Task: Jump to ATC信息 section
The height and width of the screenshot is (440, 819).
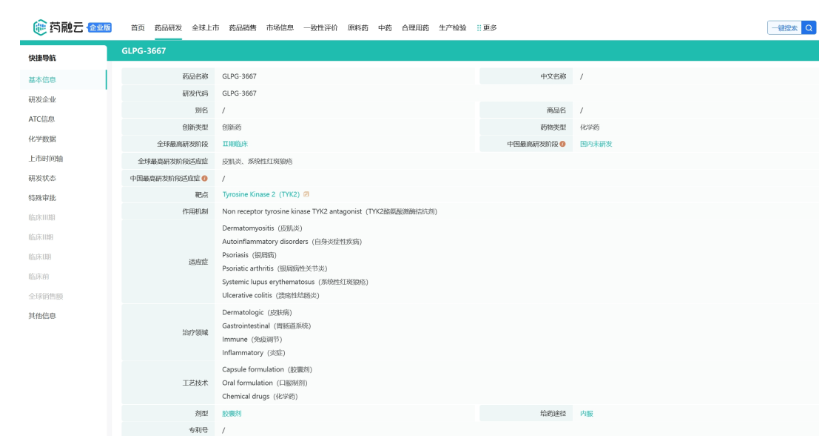Action: click(42, 119)
